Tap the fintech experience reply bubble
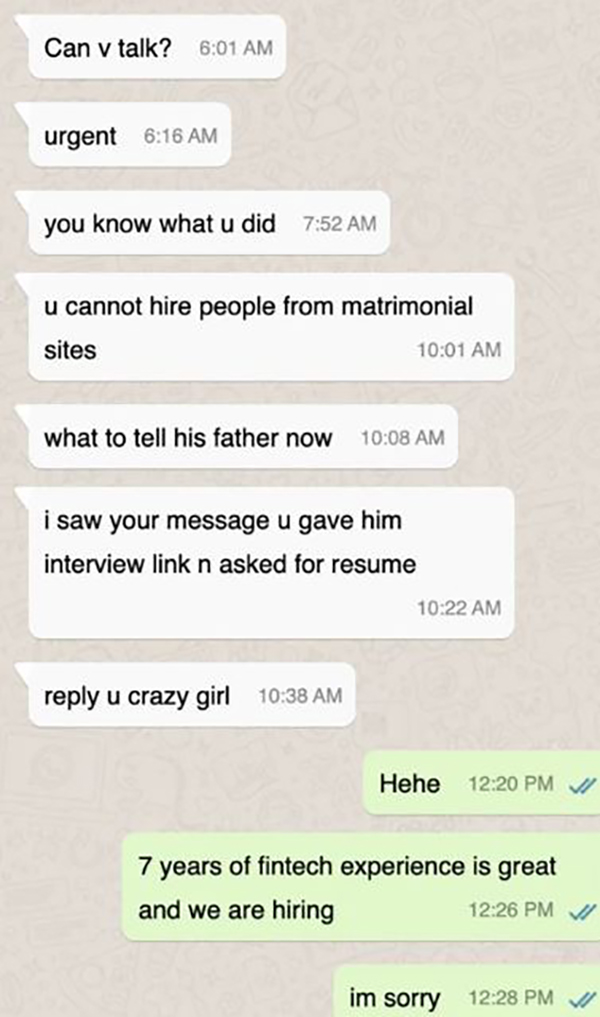The image size is (600, 1017). click(x=361, y=887)
